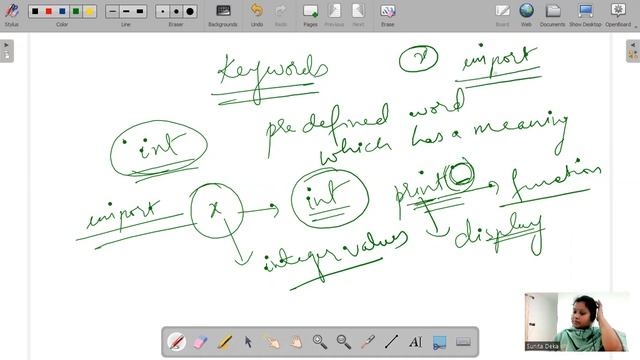Go to the Previous page
Viewport: 640px width, 360px height.
[334, 15]
